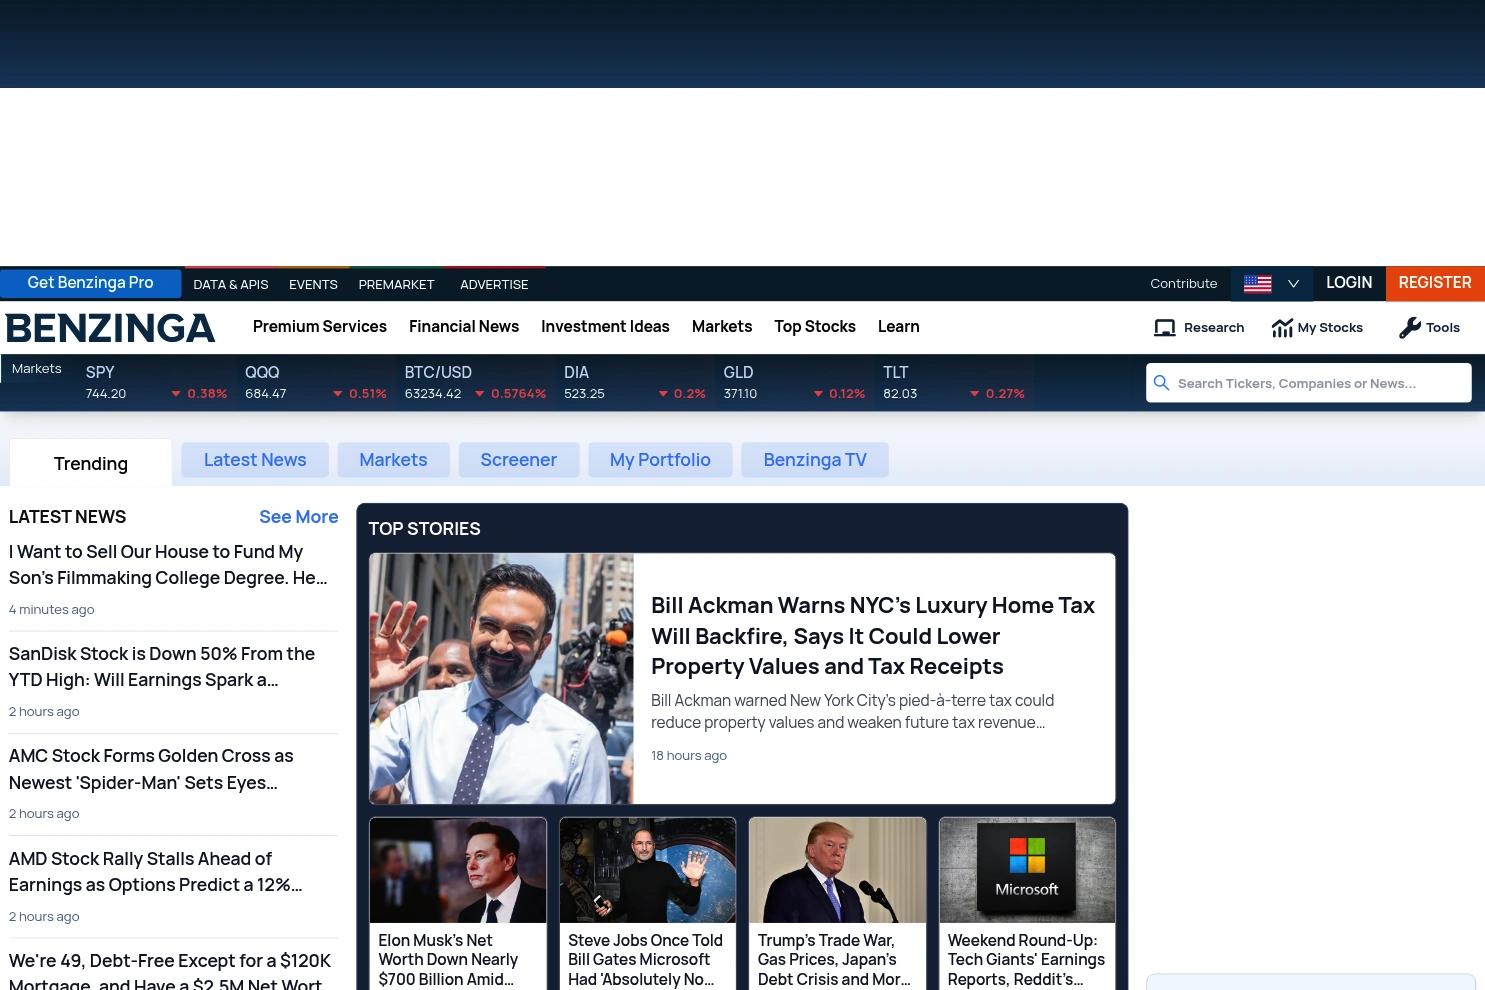Open the sell our house filmmaking story
The height and width of the screenshot is (990, 1485).
168,565
